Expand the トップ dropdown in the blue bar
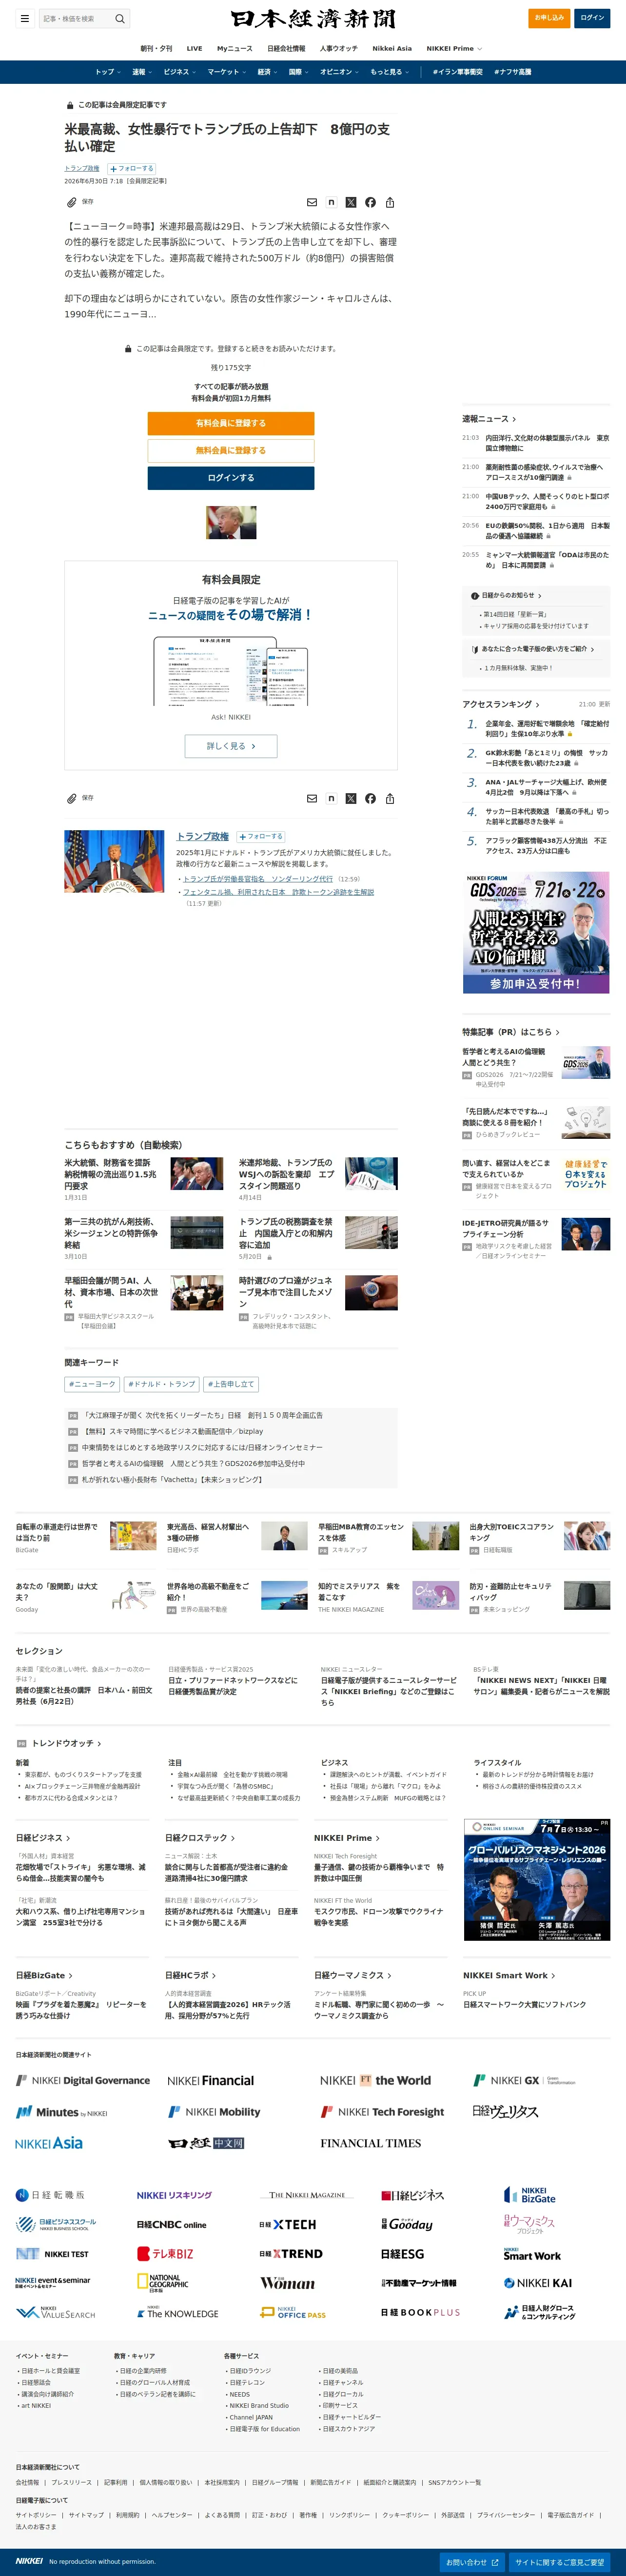 click(108, 72)
